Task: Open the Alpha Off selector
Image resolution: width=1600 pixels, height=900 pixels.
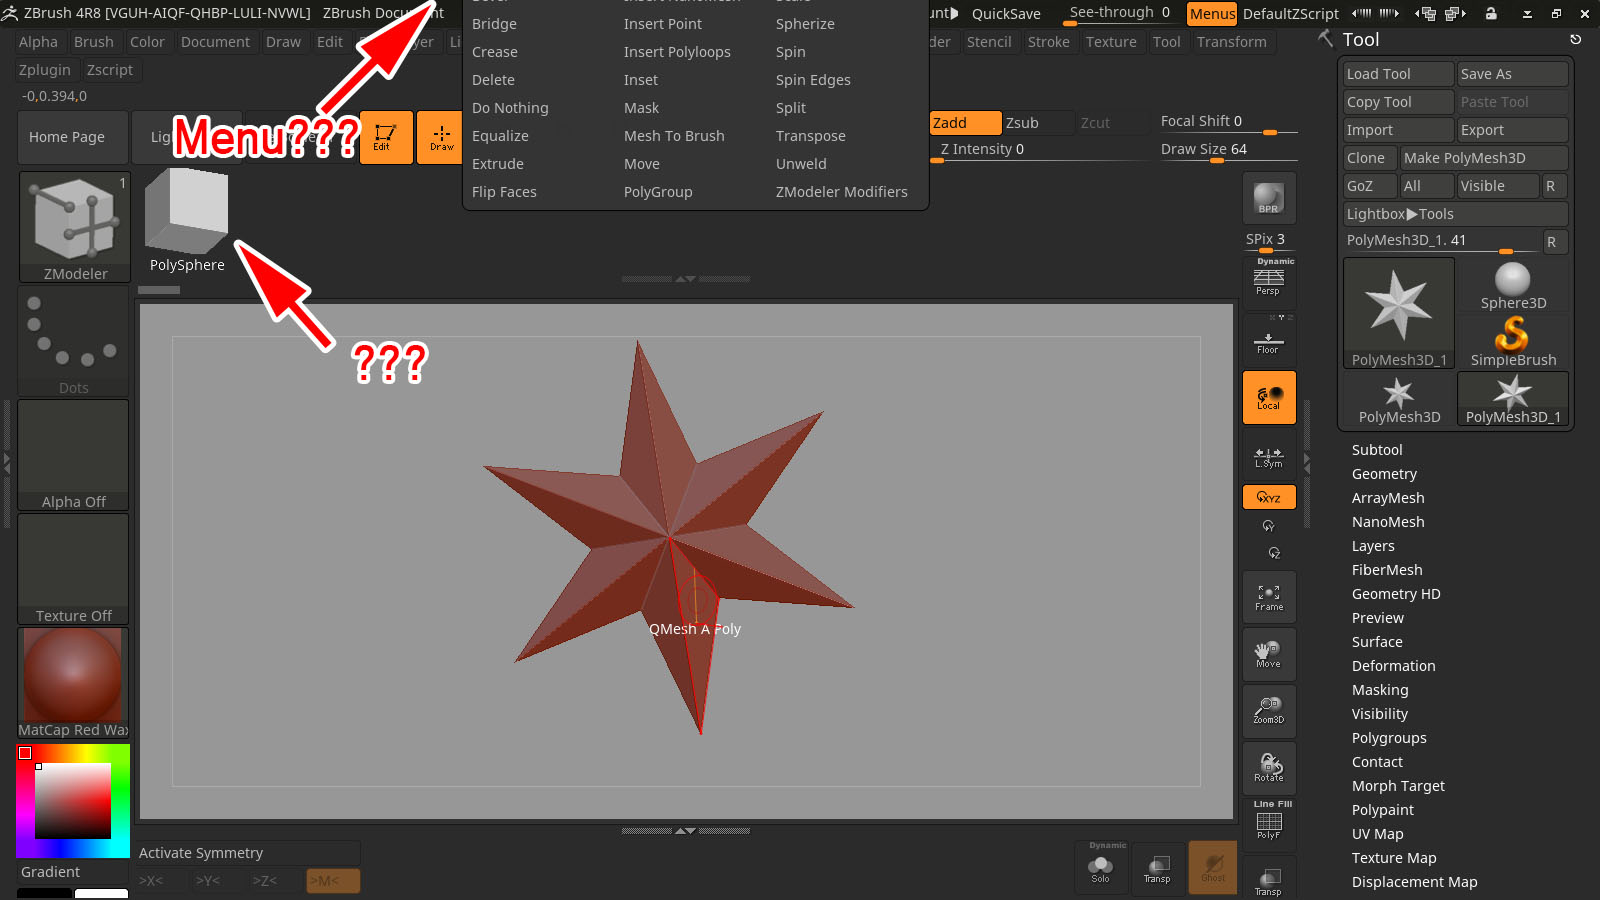Action: pyautogui.click(x=73, y=456)
